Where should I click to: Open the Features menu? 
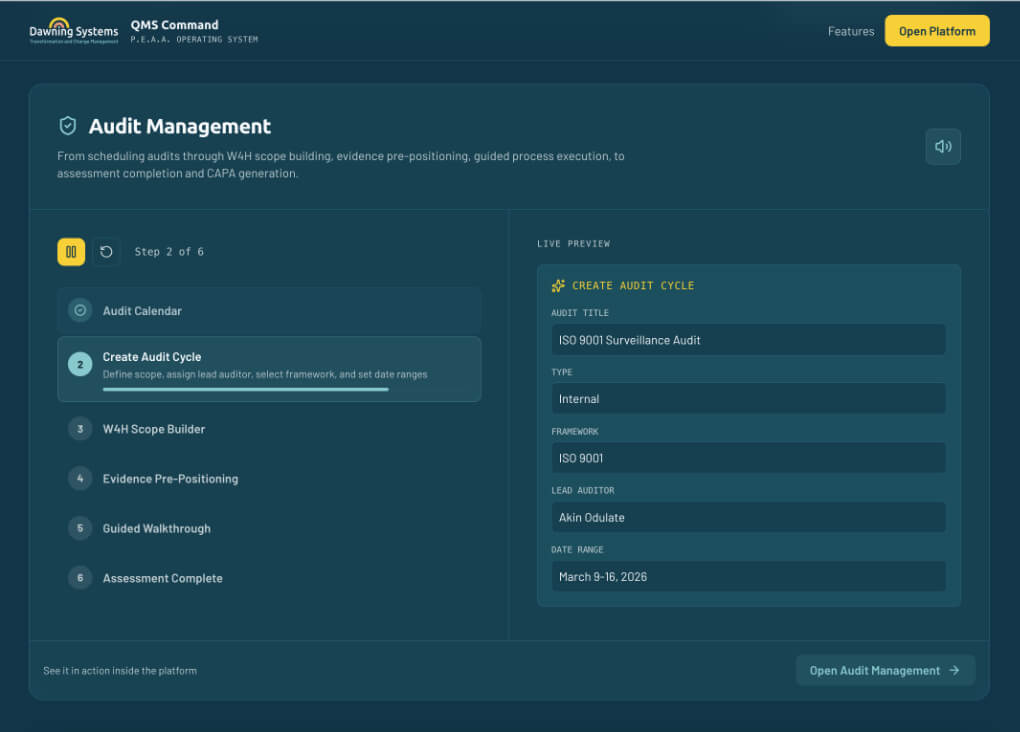pos(850,31)
